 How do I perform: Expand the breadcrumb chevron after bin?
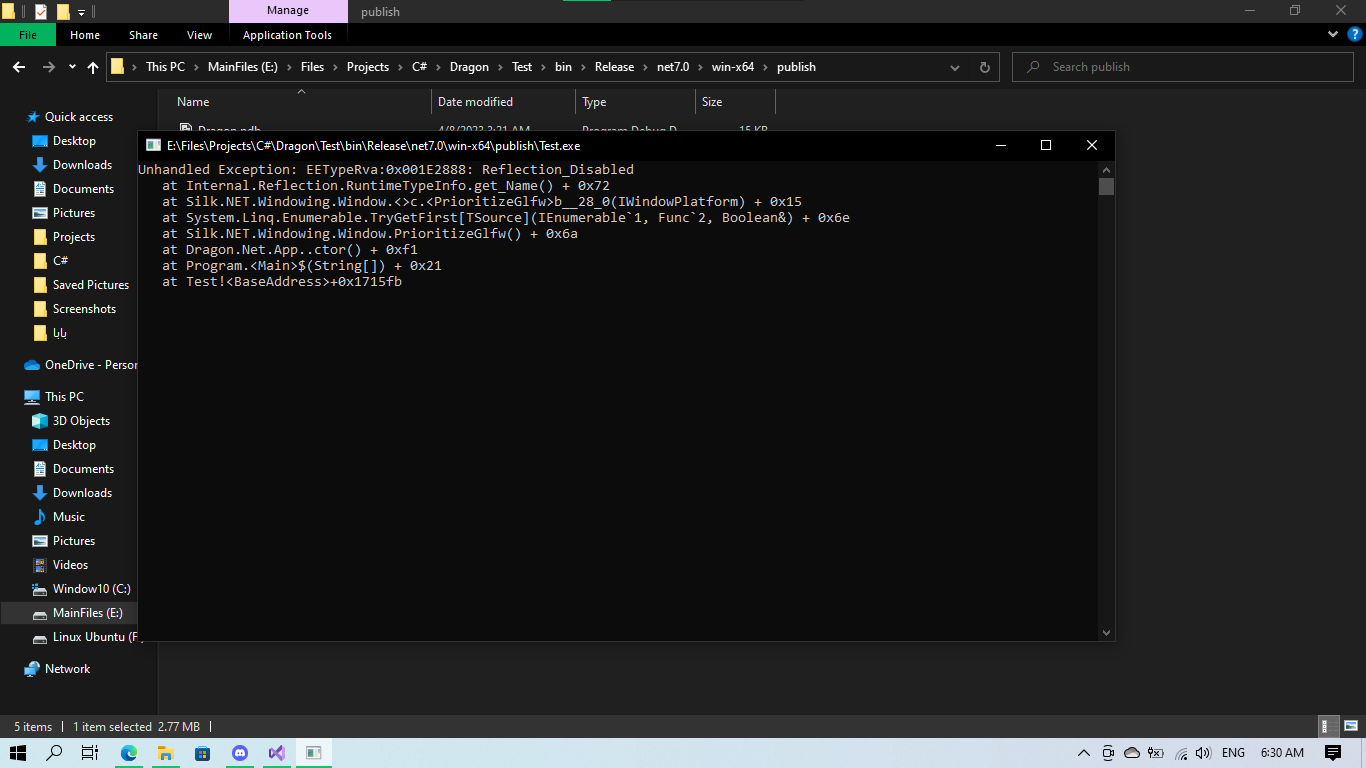coord(582,67)
